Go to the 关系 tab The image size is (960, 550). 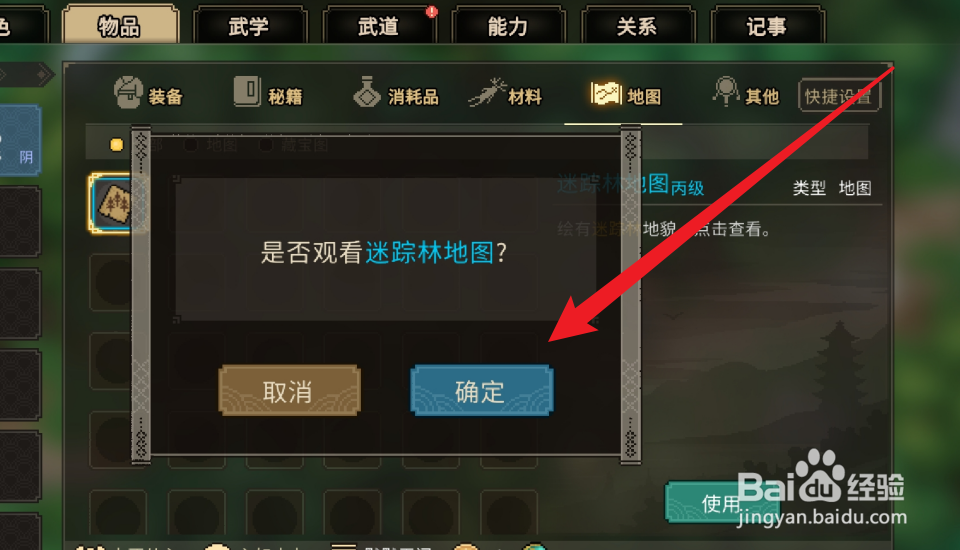click(637, 26)
